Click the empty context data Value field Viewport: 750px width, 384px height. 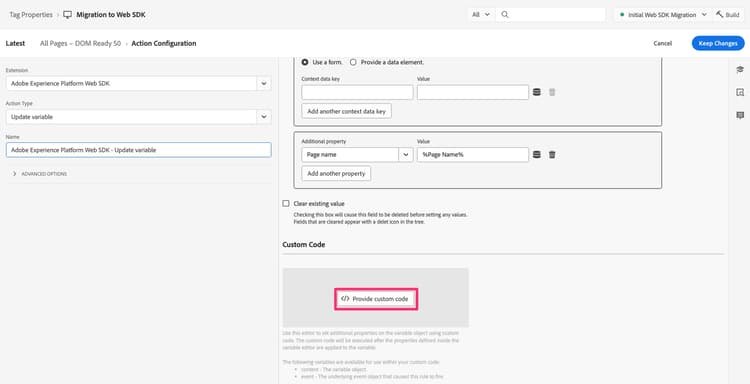pos(473,92)
